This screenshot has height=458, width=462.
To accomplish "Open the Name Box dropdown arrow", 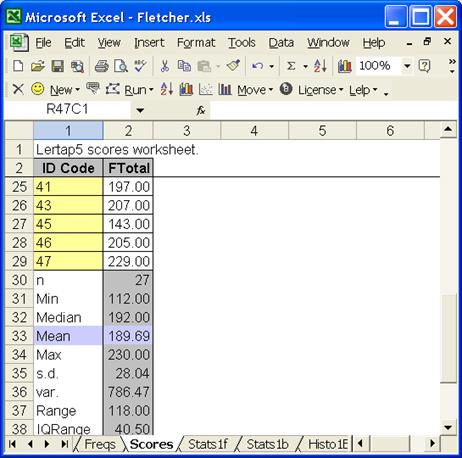I will 140,110.
